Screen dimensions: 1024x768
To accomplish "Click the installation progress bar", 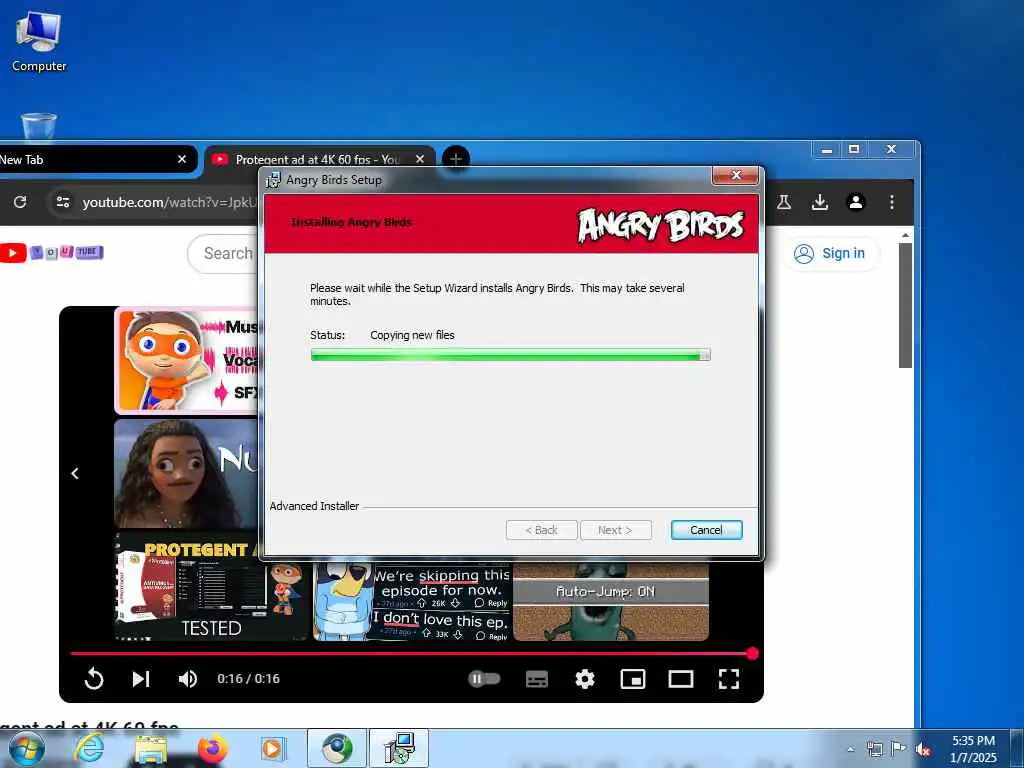I will [x=510, y=355].
